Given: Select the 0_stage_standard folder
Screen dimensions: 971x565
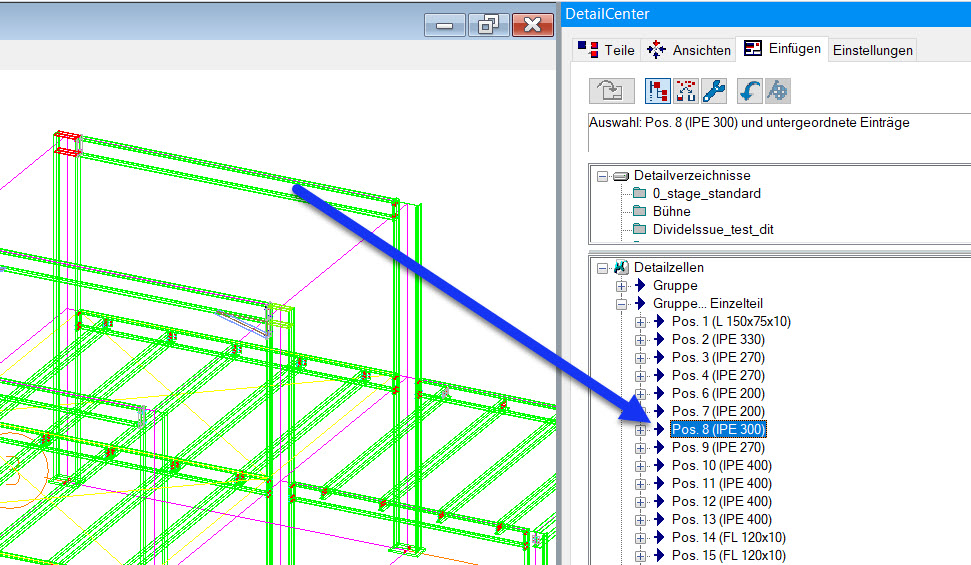Looking at the screenshot, I should click(707, 193).
